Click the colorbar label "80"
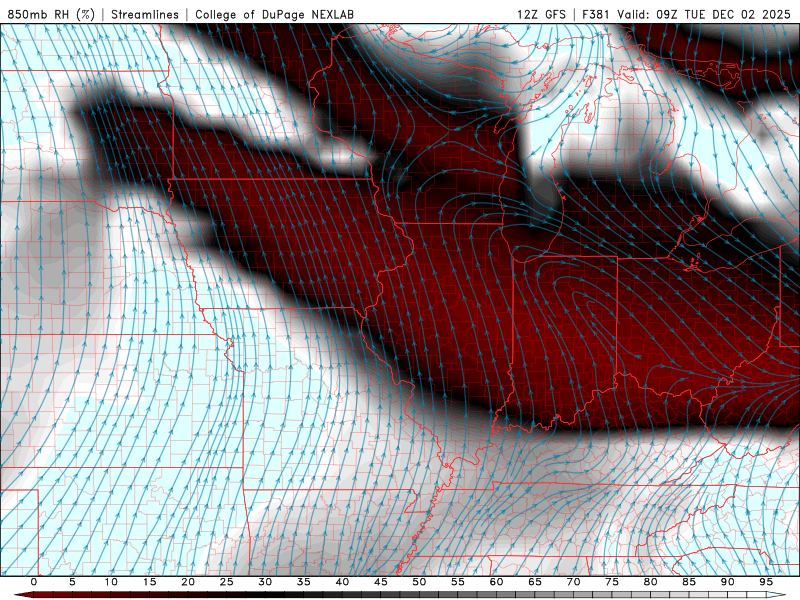 (x=651, y=582)
